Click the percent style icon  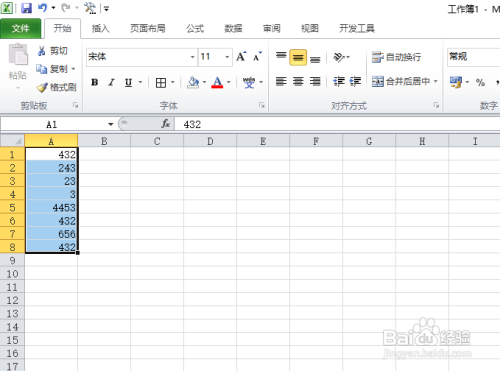pos(480,82)
